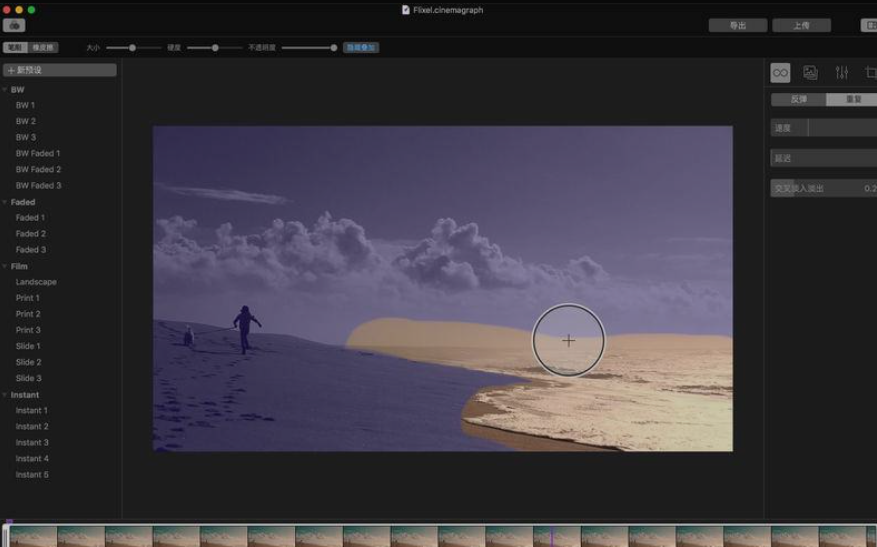Apply the Slide 2 preset
The width and height of the screenshot is (877, 547).
(29, 362)
